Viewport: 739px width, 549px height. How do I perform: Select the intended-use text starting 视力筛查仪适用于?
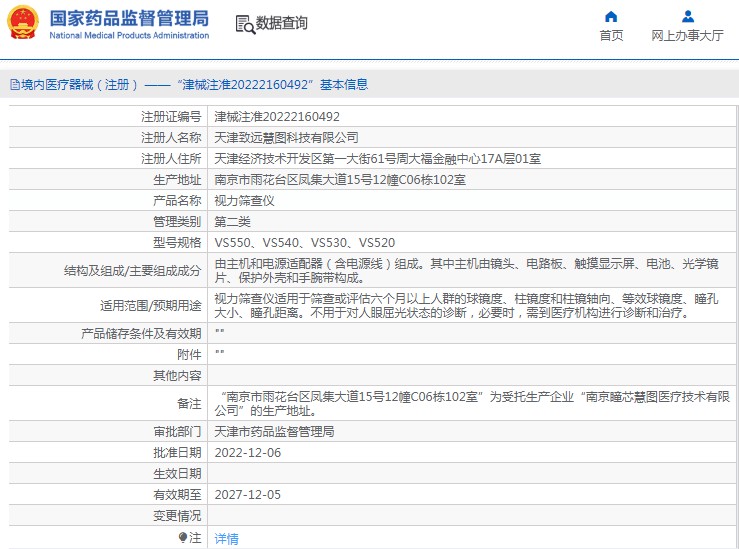click(x=467, y=305)
